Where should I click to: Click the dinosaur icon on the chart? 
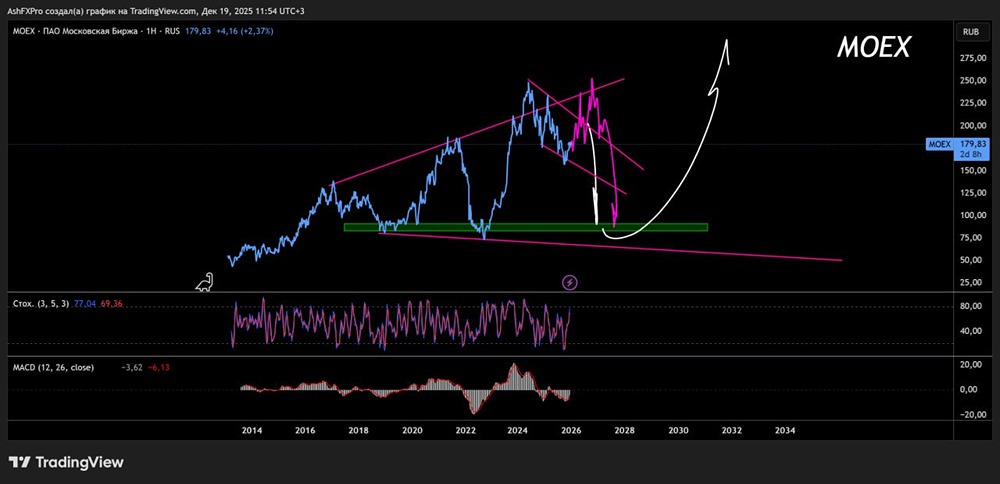point(205,282)
